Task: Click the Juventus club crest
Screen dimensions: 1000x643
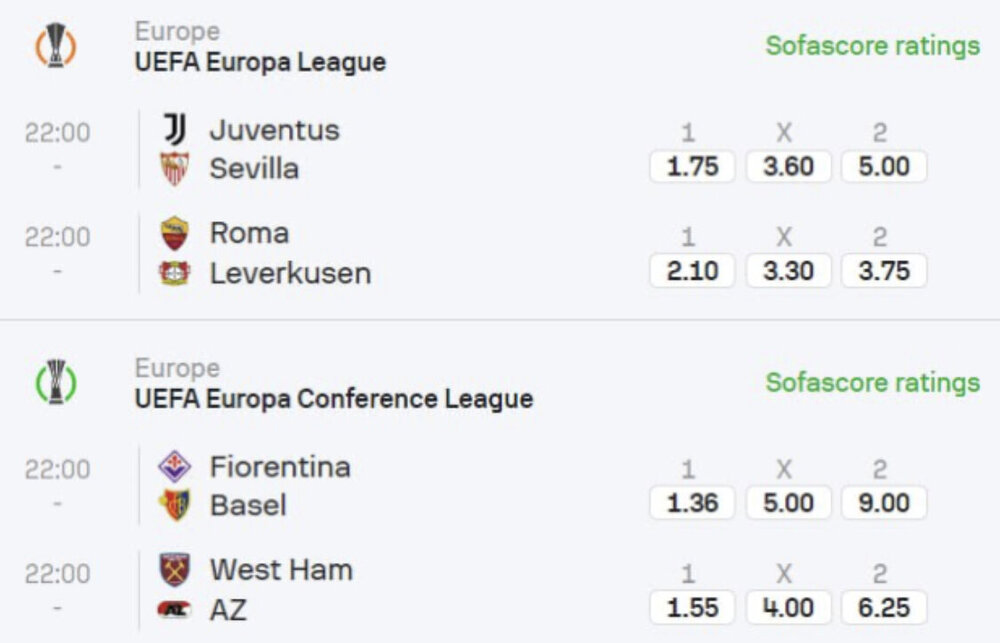Action: (175, 130)
